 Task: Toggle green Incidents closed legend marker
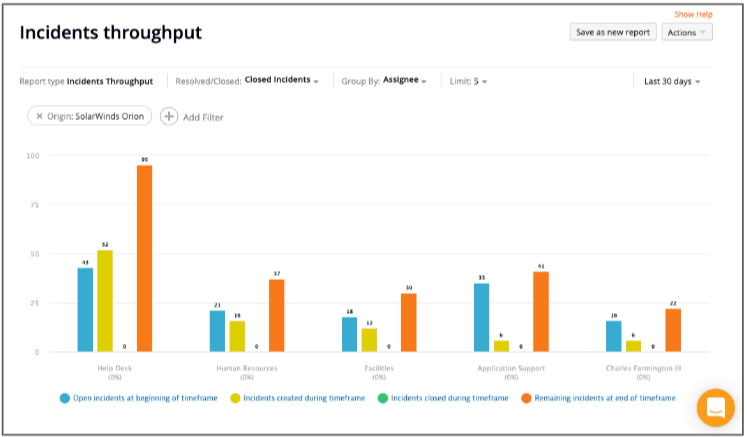383,398
